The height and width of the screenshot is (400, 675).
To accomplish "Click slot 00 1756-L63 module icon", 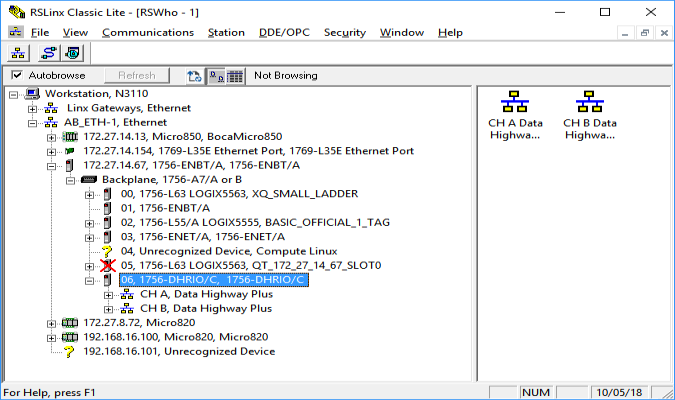I will [x=108, y=194].
